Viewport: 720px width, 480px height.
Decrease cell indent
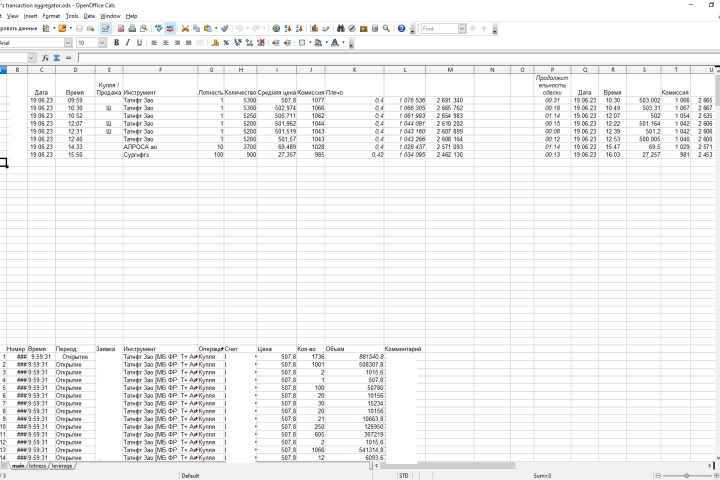pos(276,43)
